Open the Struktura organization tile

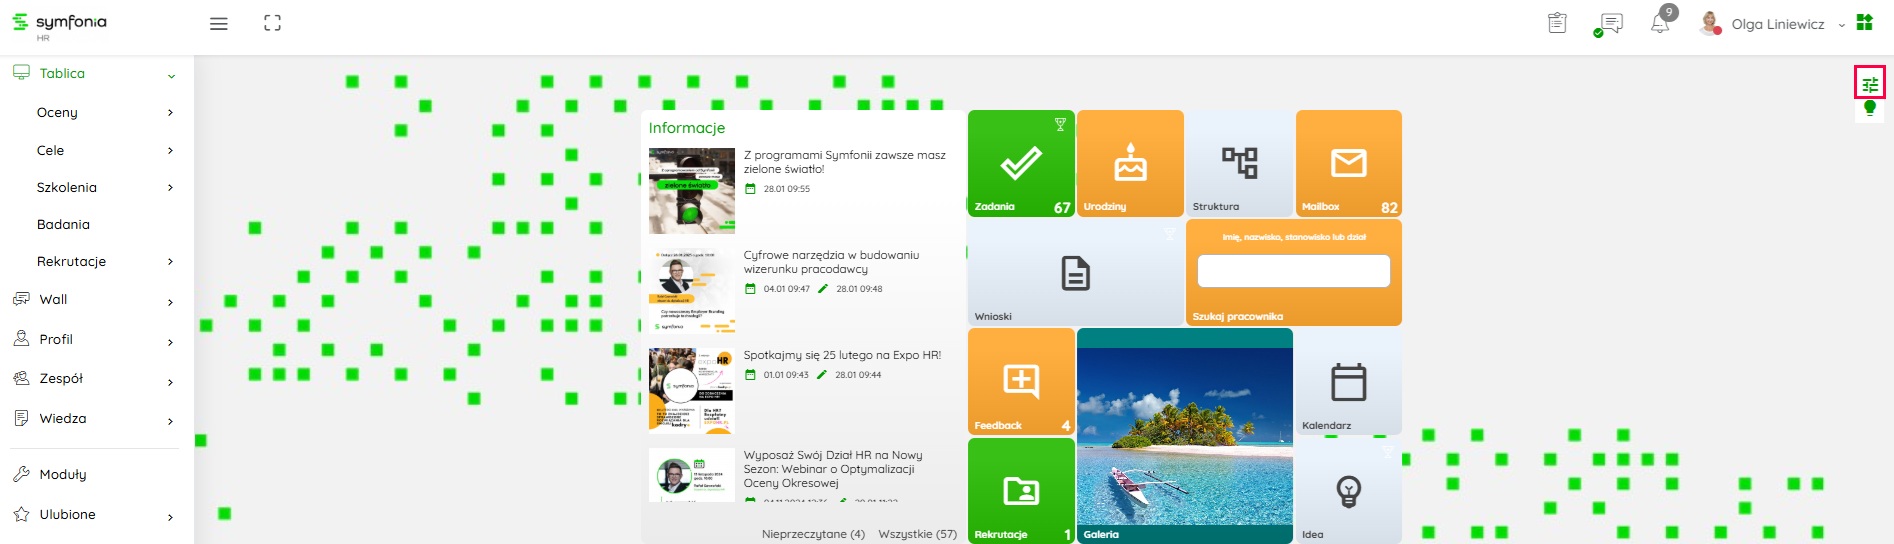[x=1239, y=163]
